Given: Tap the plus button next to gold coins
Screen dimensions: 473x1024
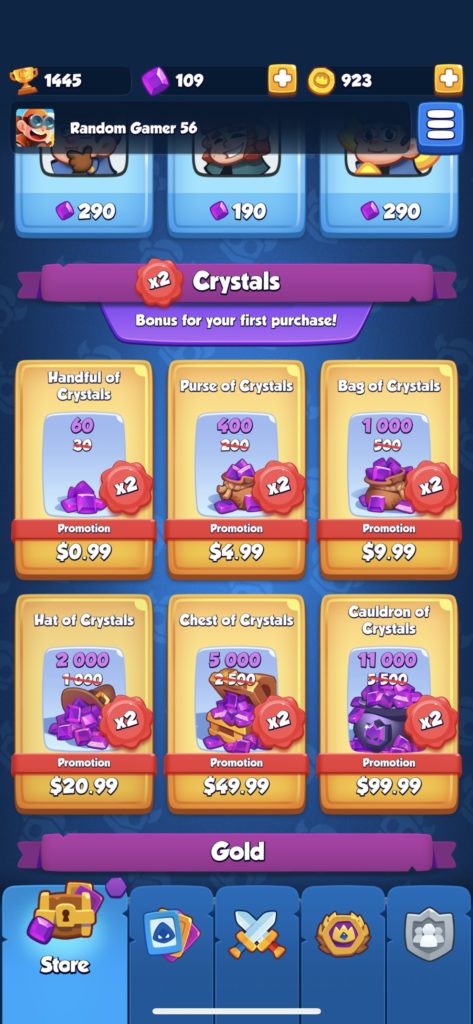Looking at the screenshot, I should [449, 80].
